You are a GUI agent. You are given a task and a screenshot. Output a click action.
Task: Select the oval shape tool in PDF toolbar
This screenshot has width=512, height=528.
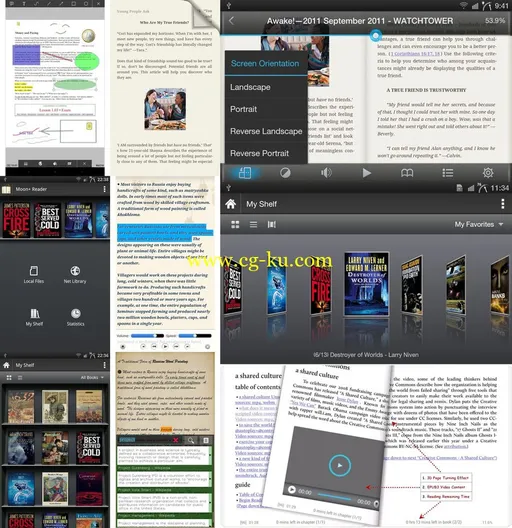click(x=86, y=3)
